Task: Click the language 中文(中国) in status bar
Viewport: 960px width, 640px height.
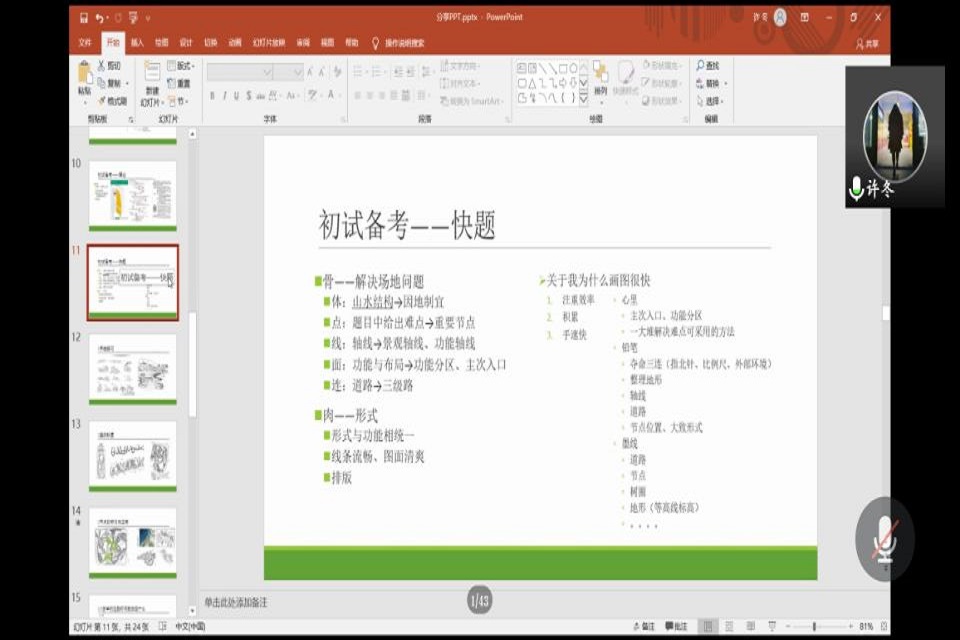Action: point(190,626)
